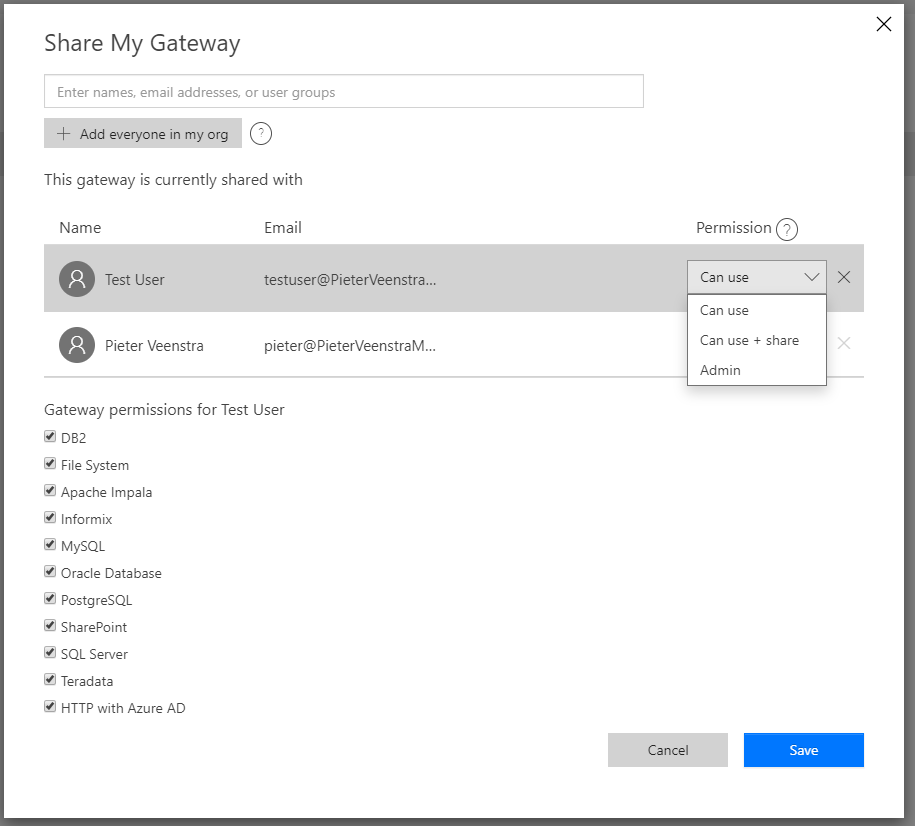Viewport: 915px width, 826px height.
Task: Select the Test User name text
Action: tap(134, 280)
